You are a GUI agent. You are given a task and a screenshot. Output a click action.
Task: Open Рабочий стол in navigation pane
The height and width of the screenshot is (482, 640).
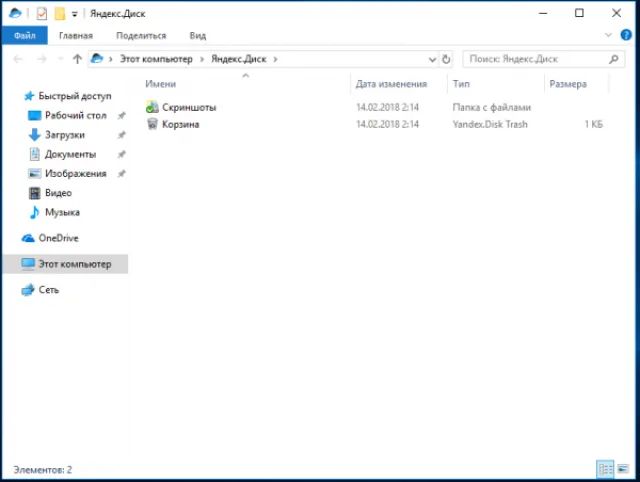(x=76, y=116)
